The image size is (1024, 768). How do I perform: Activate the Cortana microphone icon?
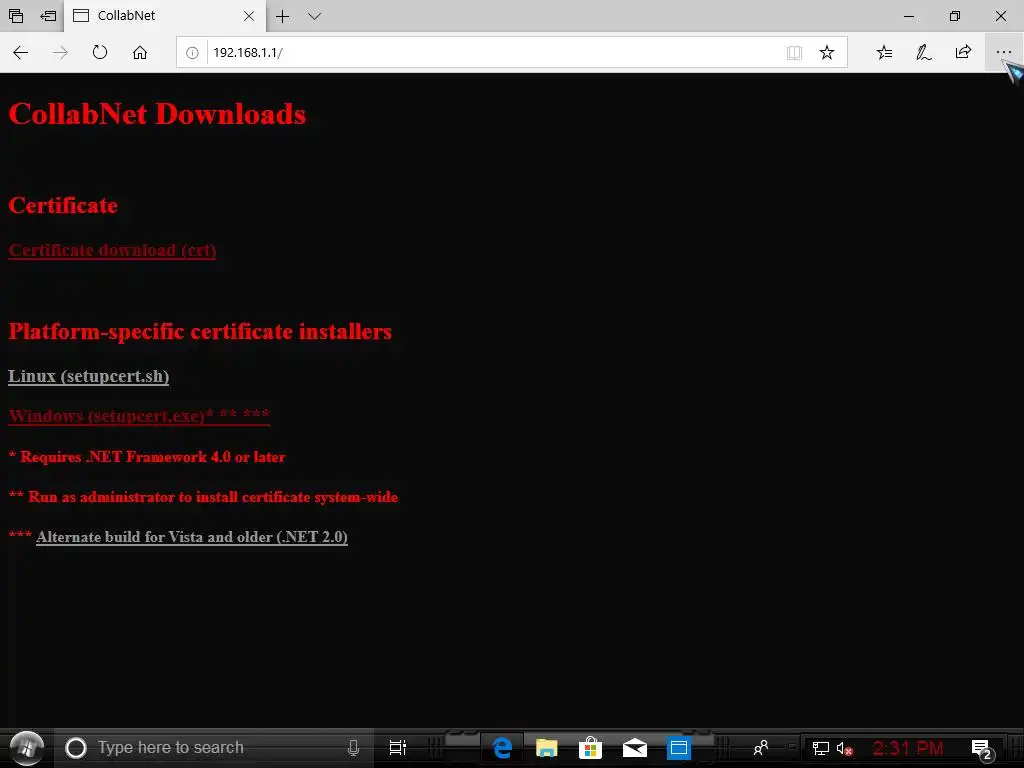353,748
